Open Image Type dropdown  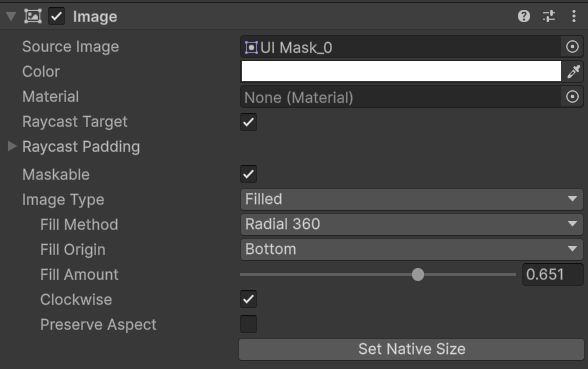tap(411, 199)
